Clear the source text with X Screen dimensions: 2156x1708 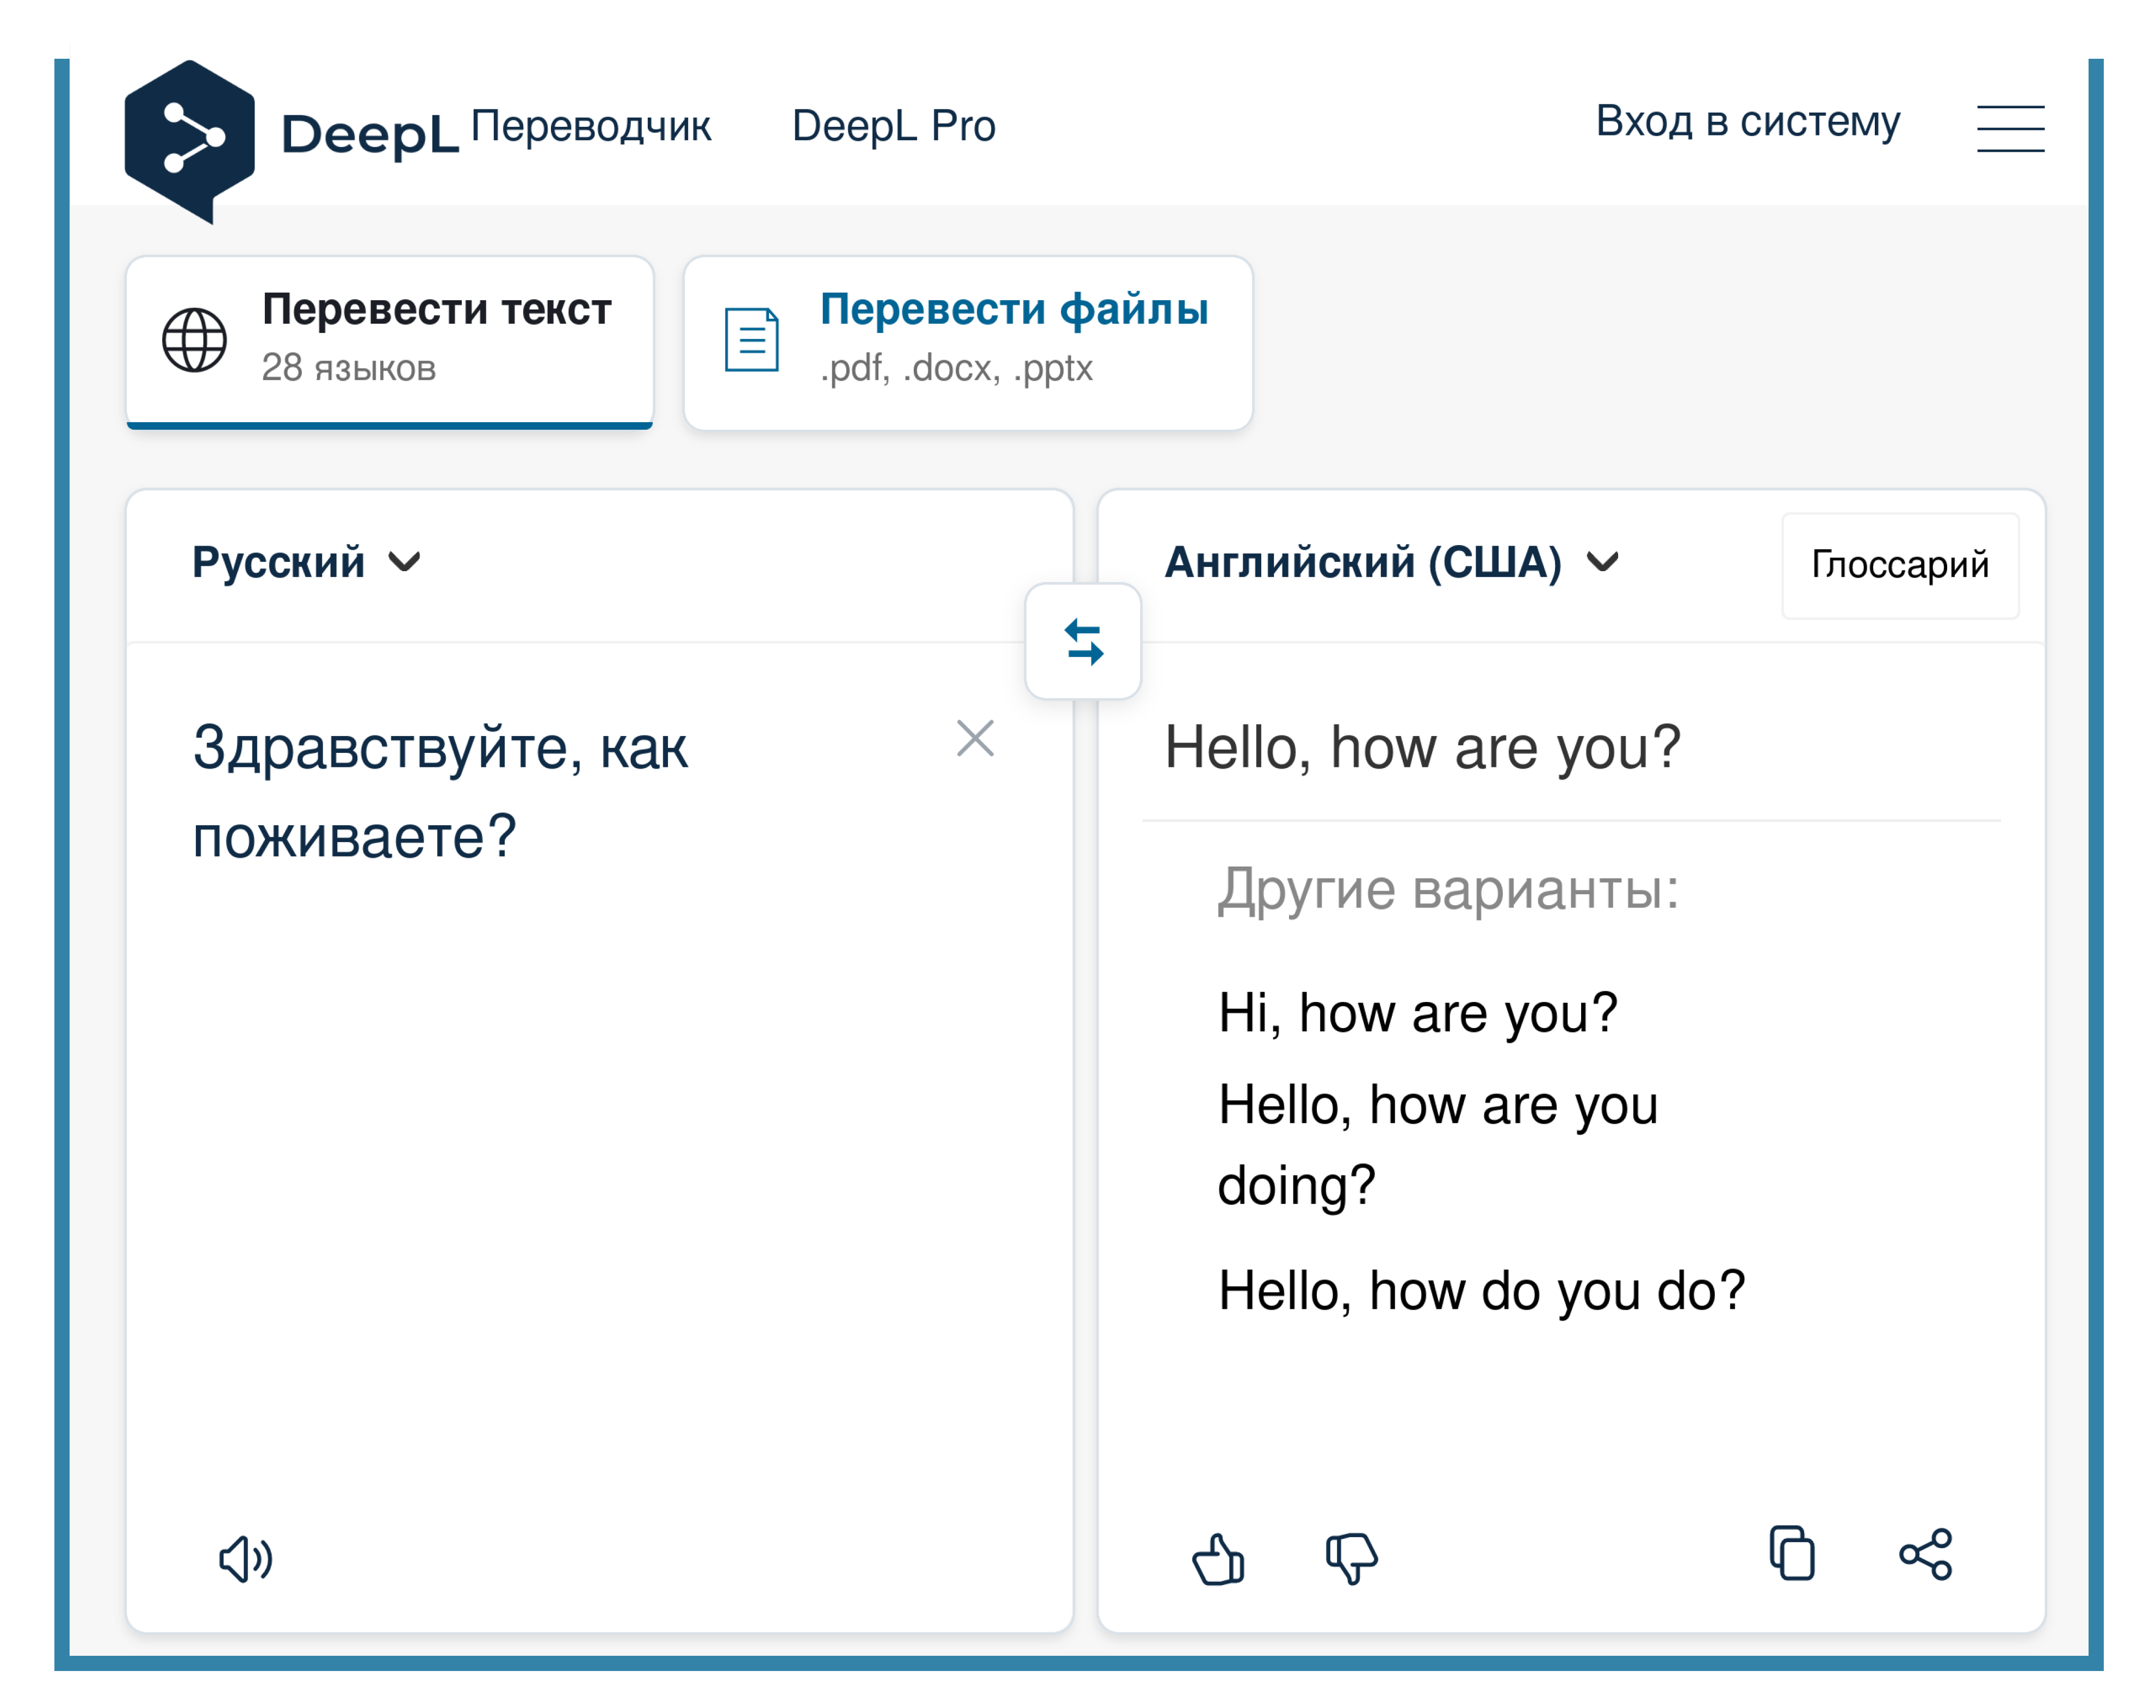(x=975, y=739)
